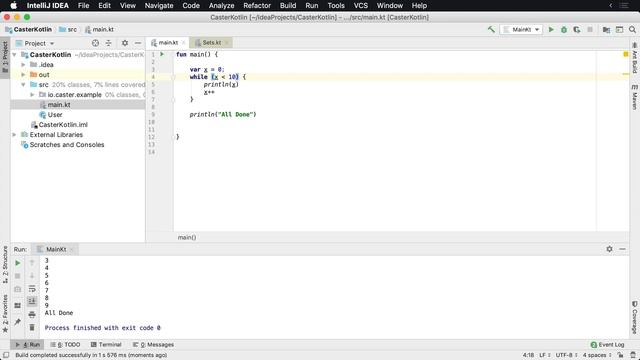This screenshot has width=640, height=360.
Task: Toggle tool window bars in status corner
Action: [x=6, y=355]
